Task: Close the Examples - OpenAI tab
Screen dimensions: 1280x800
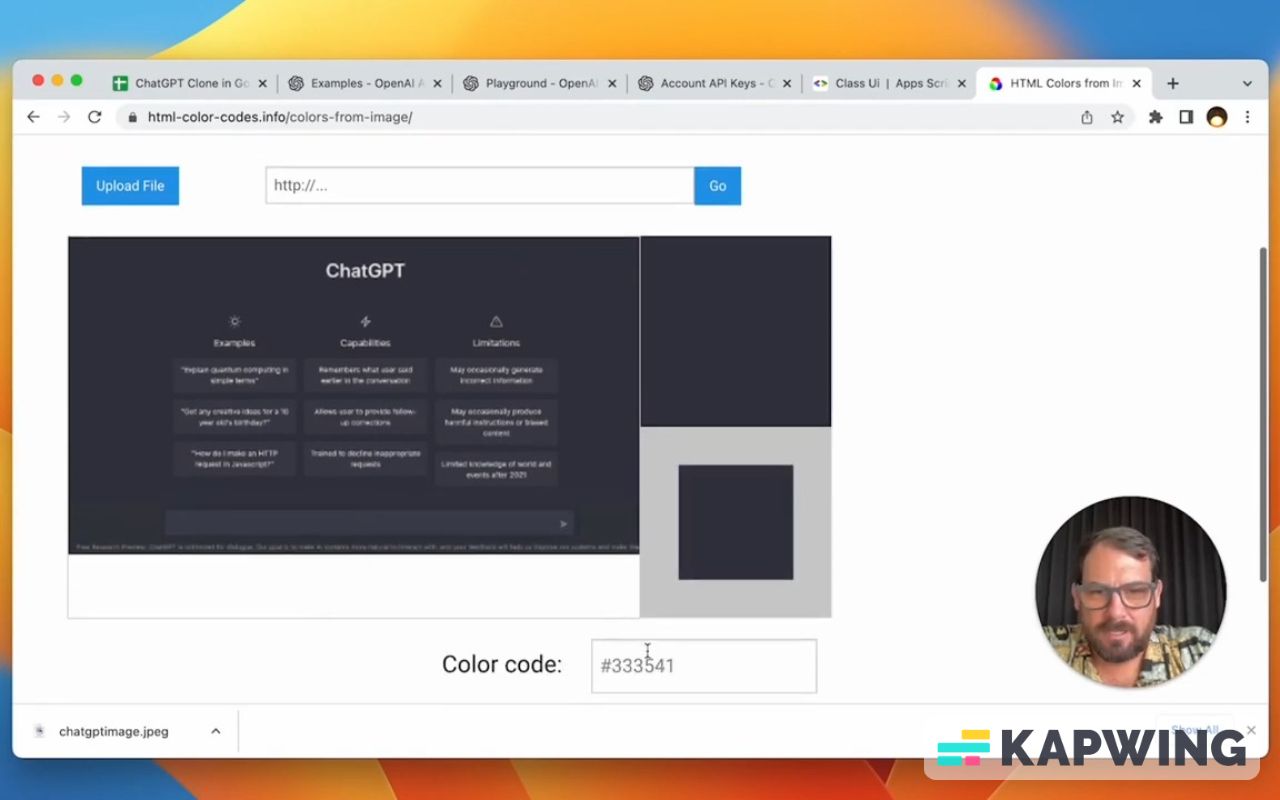Action: [x=437, y=84]
